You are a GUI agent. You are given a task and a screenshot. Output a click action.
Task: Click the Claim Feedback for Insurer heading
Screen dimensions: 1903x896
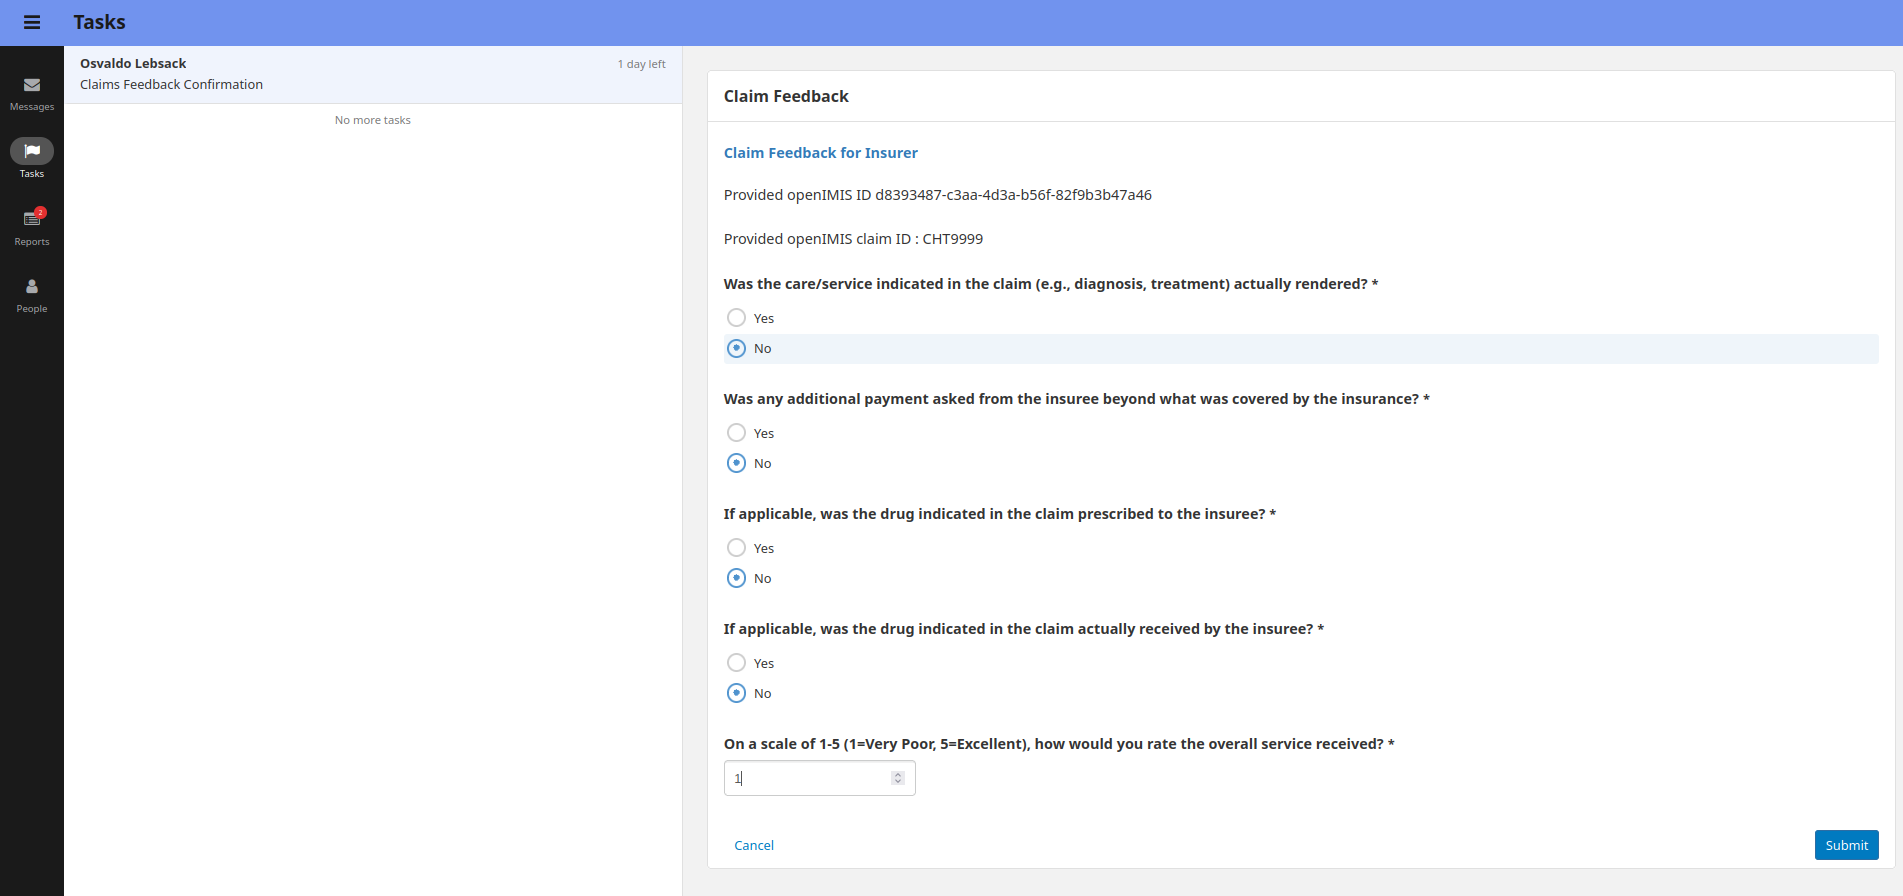820,153
